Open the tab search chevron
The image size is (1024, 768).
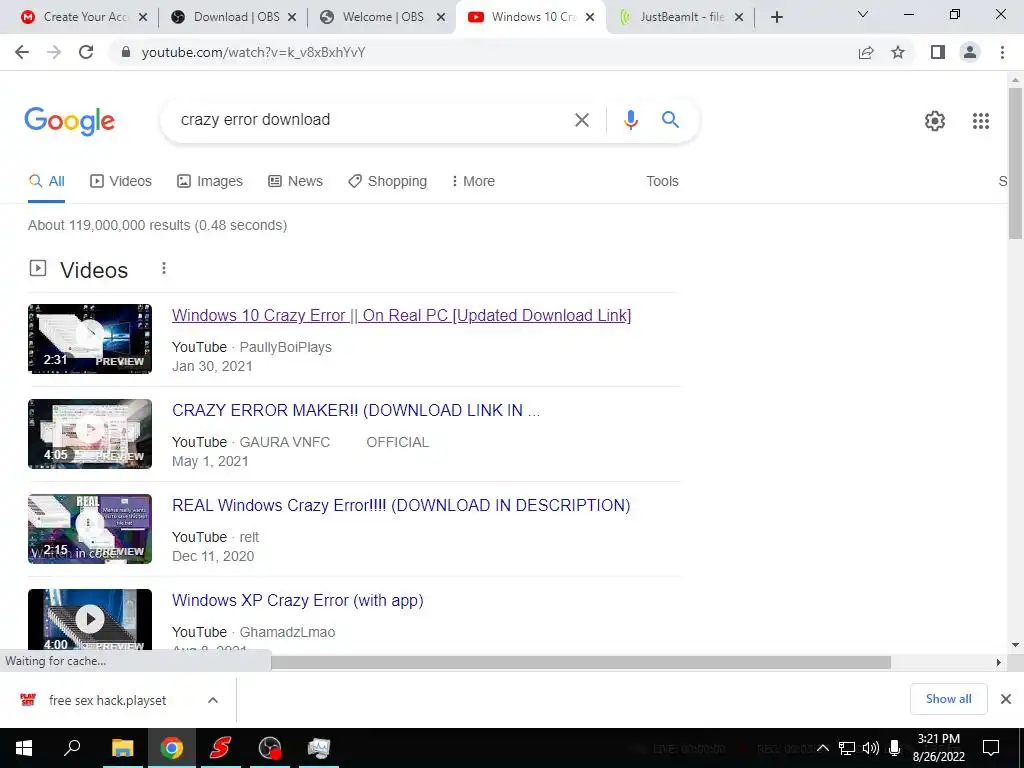pyautogui.click(x=863, y=14)
